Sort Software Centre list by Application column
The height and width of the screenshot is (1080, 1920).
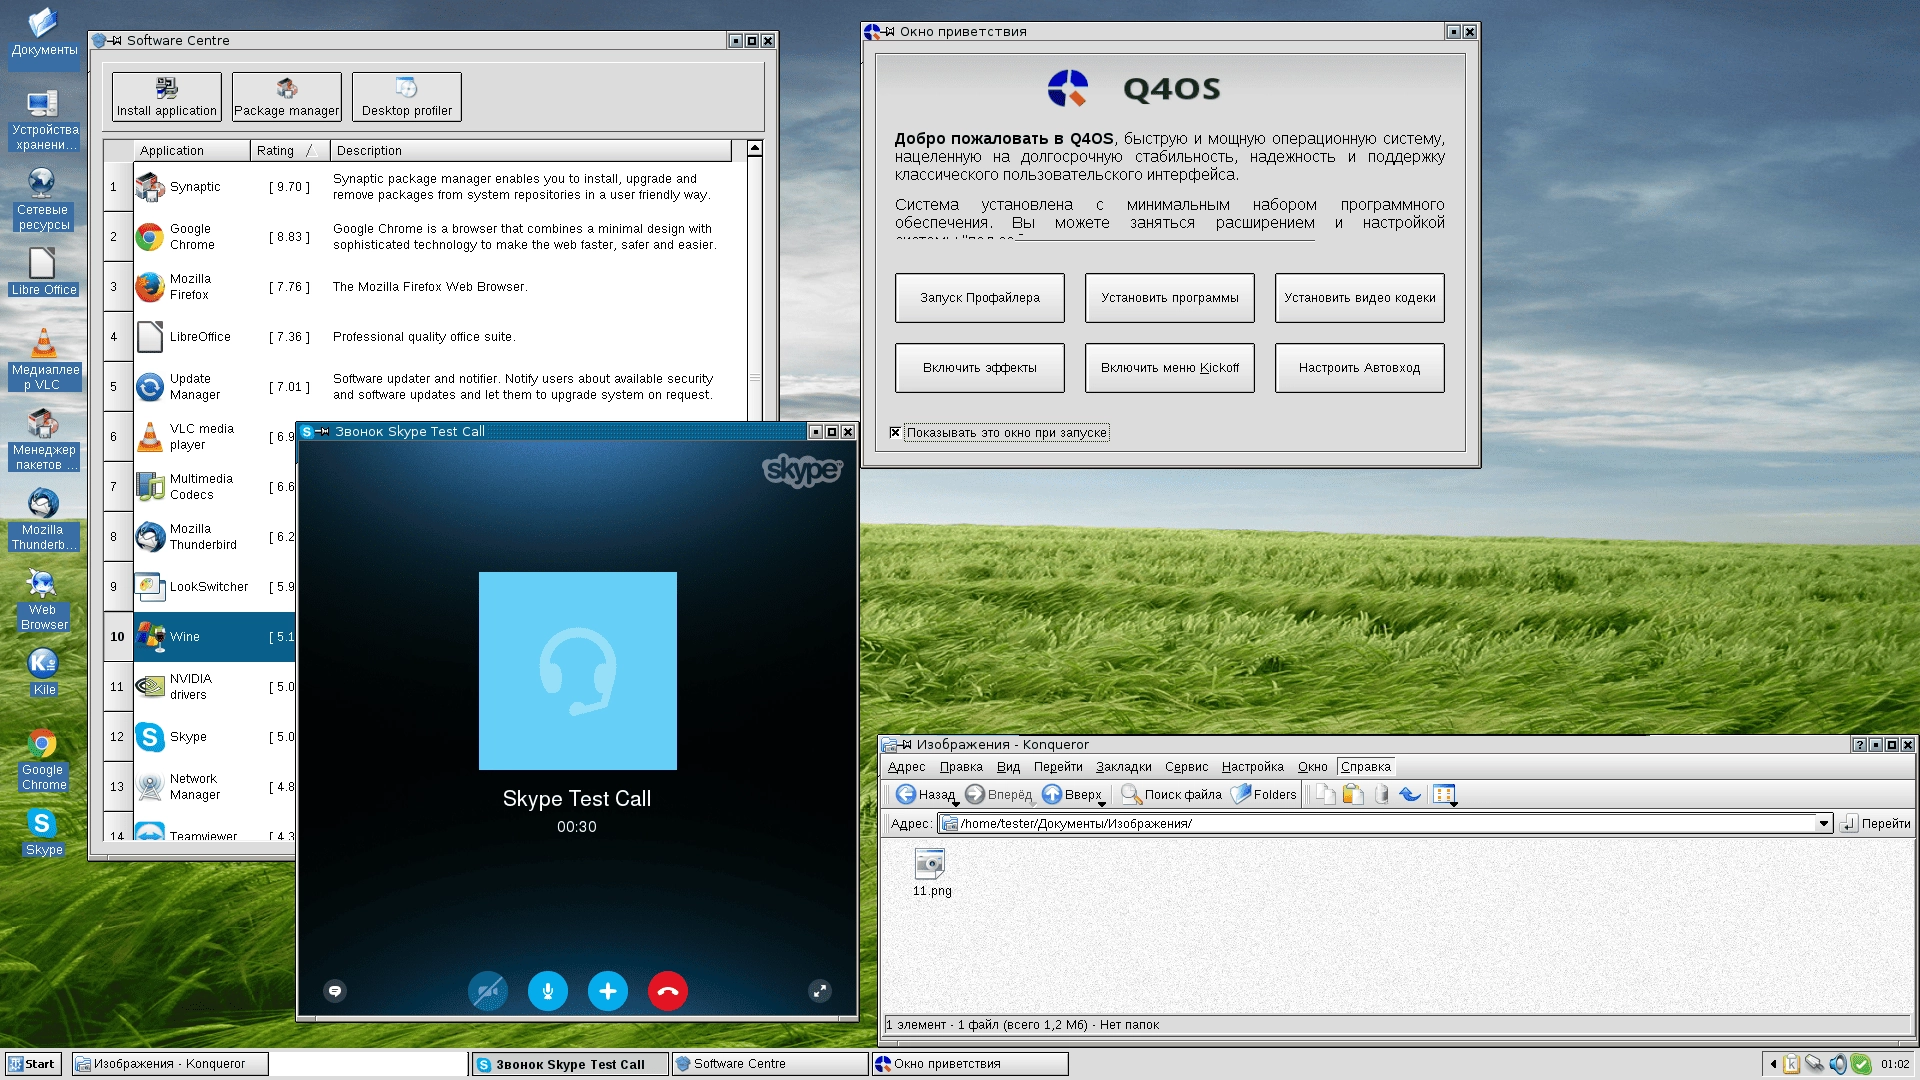pyautogui.click(x=192, y=151)
